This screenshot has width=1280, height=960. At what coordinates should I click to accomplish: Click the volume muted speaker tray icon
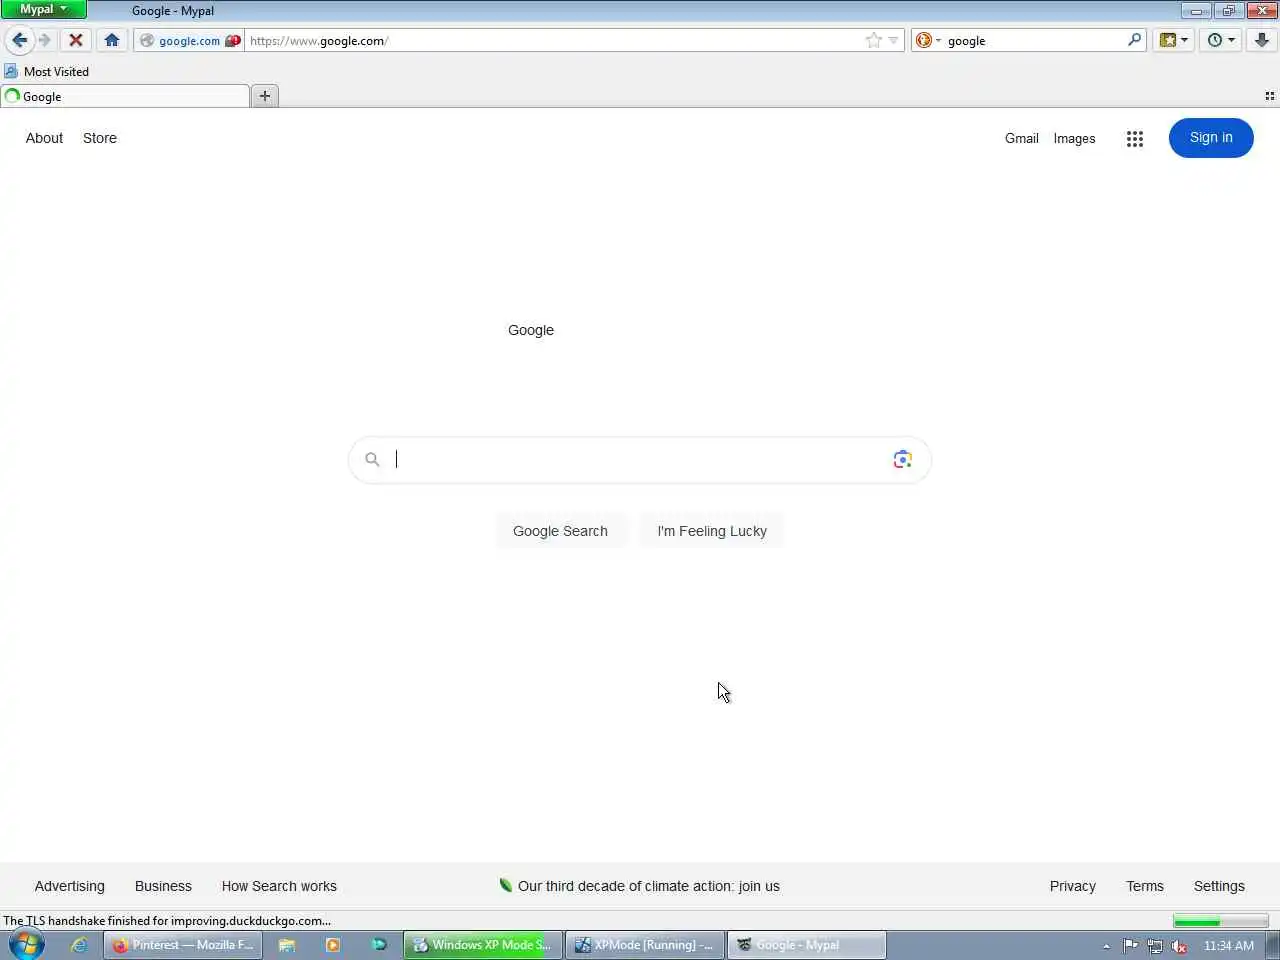(x=1180, y=946)
